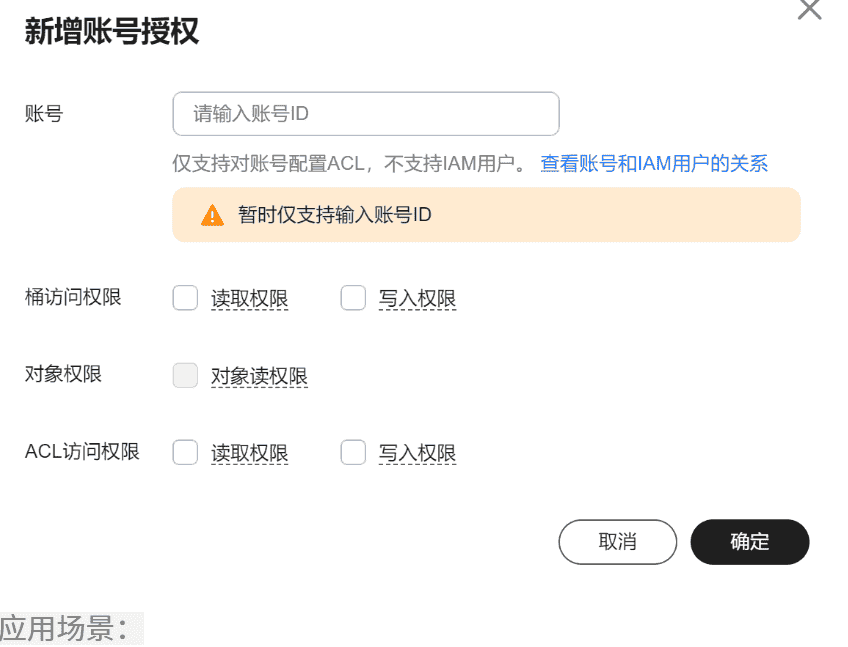Click the 取消 cancel button
The height and width of the screenshot is (647, 848).
(617, 542)
